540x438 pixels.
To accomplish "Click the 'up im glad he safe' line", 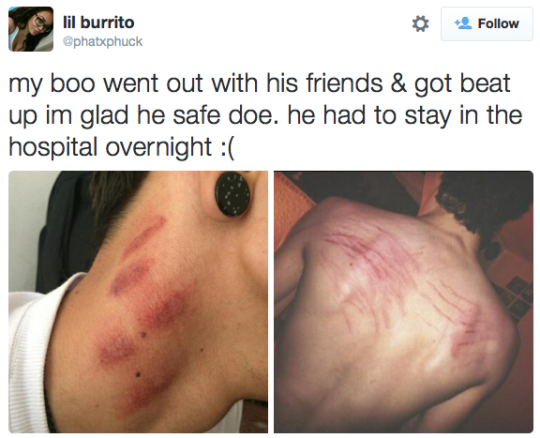I will pyautogui.click(x=265, y=116).
